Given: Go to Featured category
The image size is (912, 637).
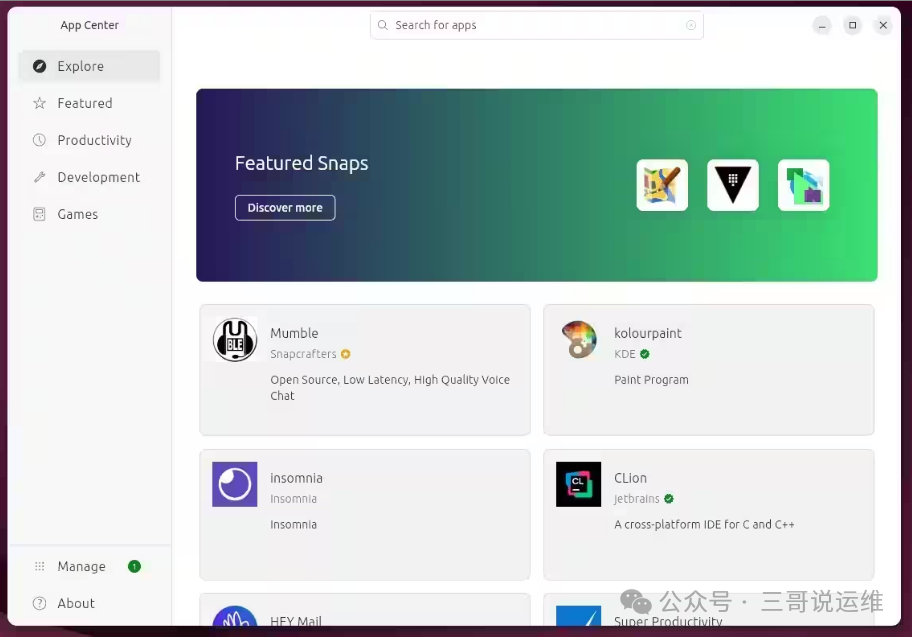Looking at the screenshot, I should pyautogui.click(x=89, y=104).
